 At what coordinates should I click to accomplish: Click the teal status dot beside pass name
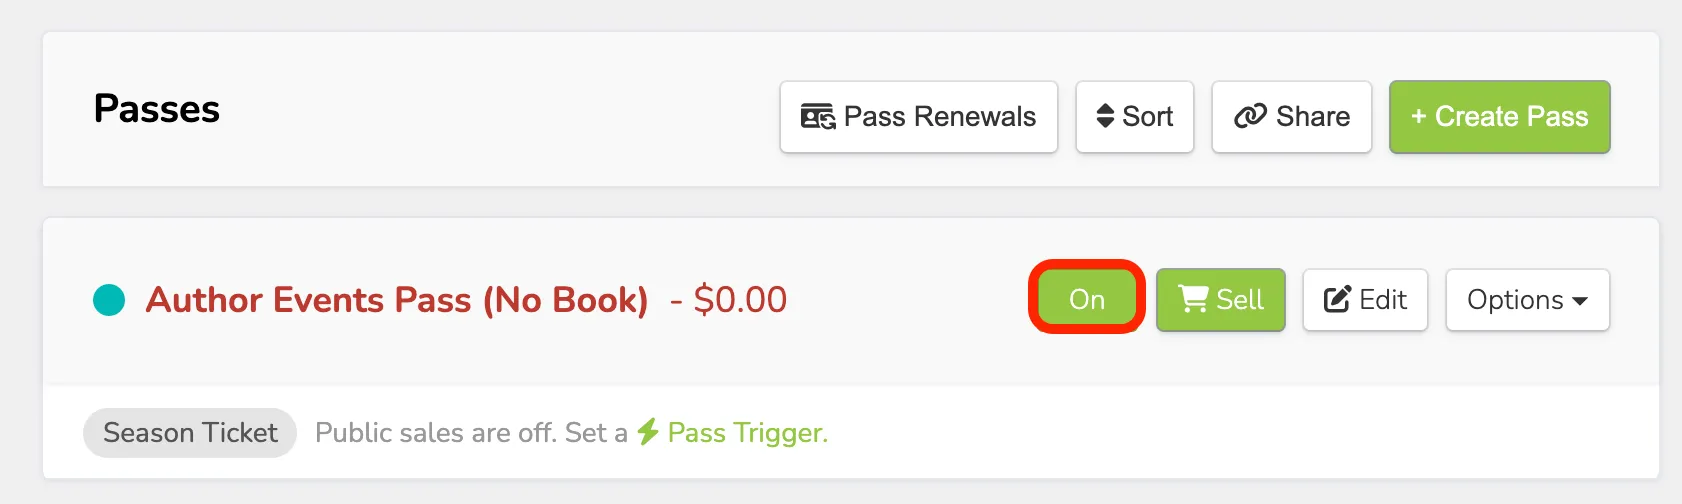coord(109,300)
